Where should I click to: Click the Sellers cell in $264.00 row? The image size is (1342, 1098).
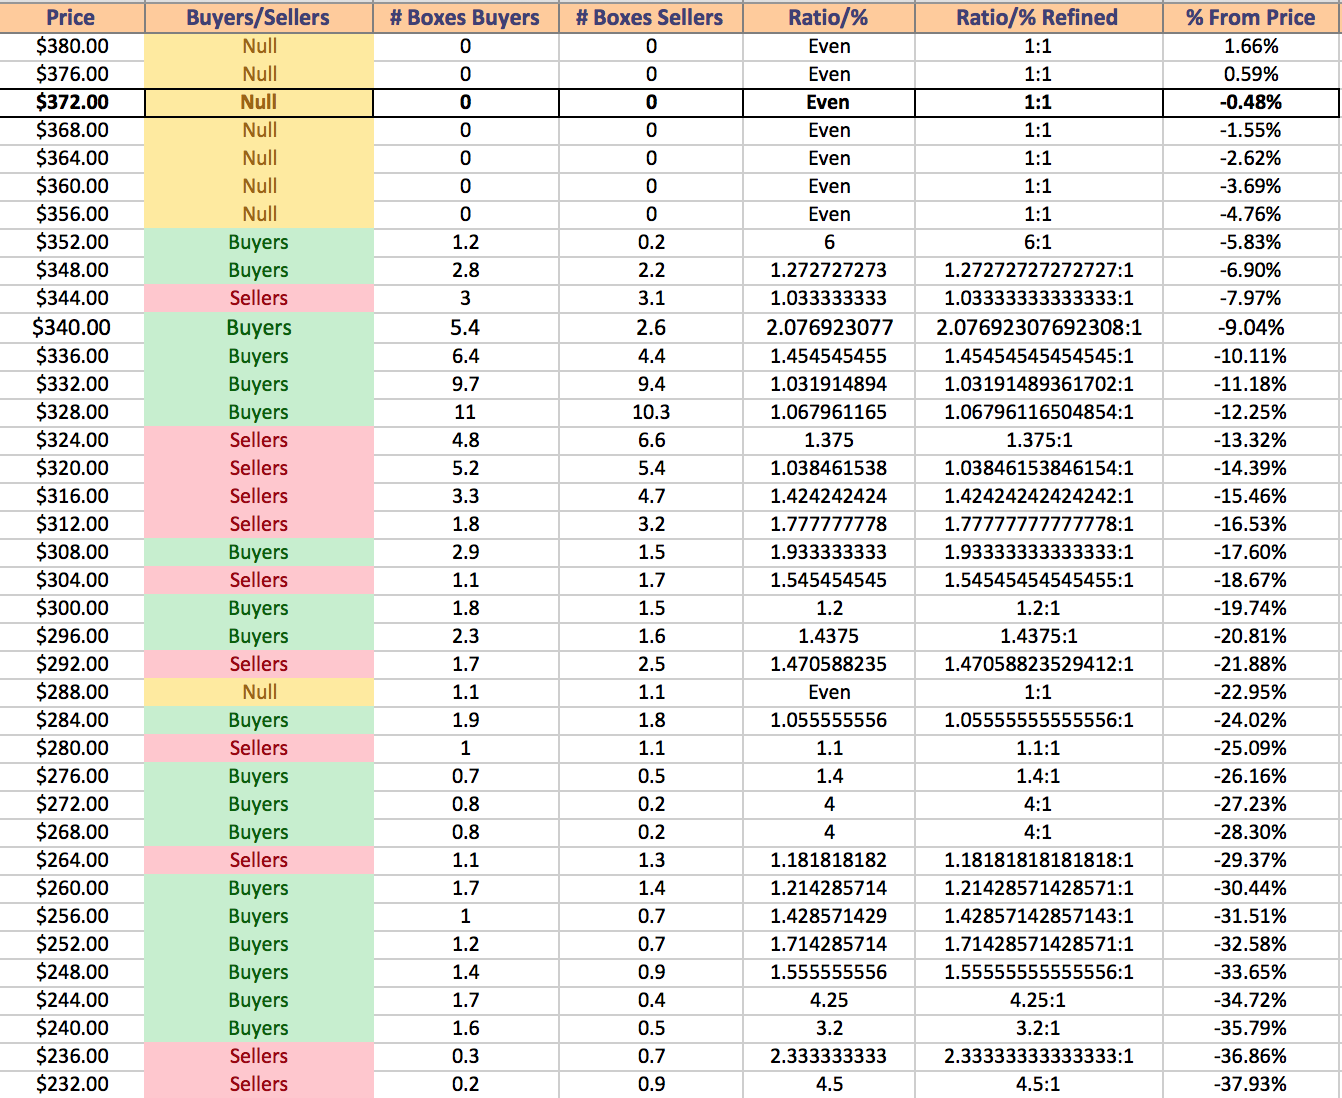(x=259, y=860)
